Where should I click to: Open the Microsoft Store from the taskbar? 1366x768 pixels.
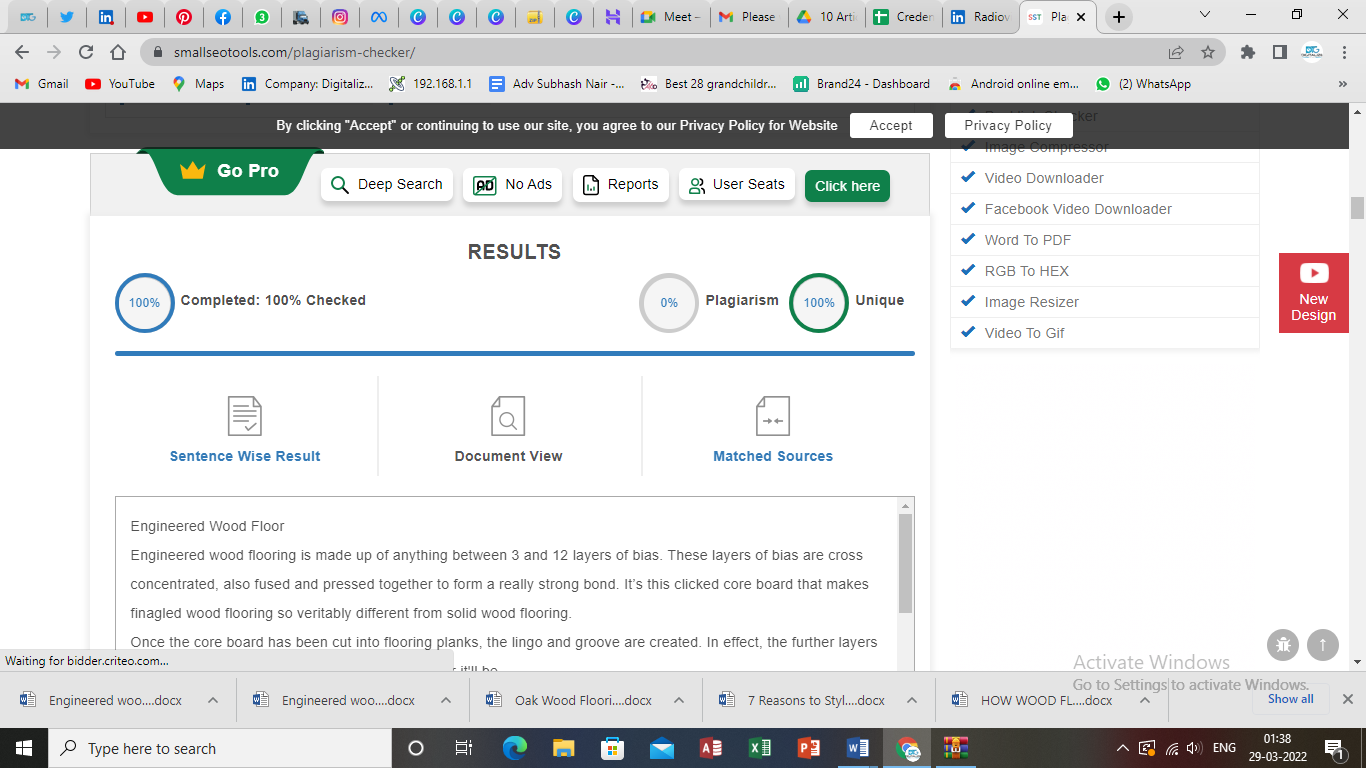(613, 748)
